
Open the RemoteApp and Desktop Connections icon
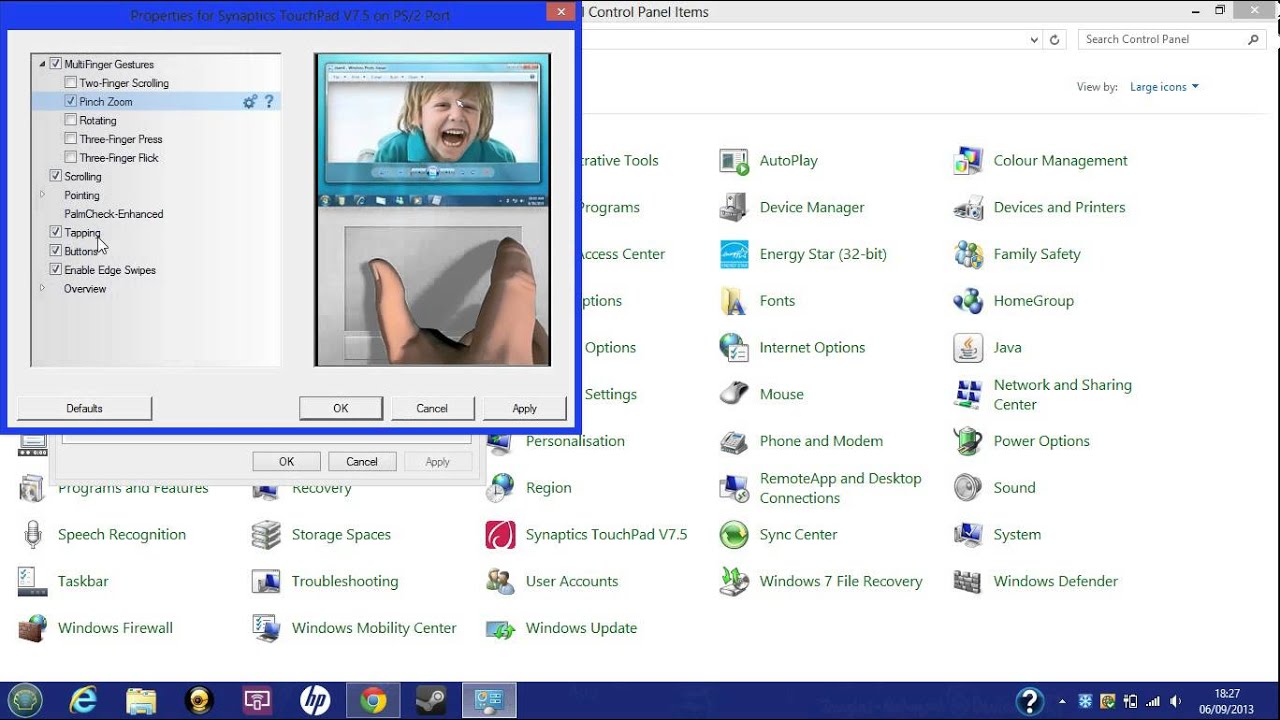pos(734,488)
